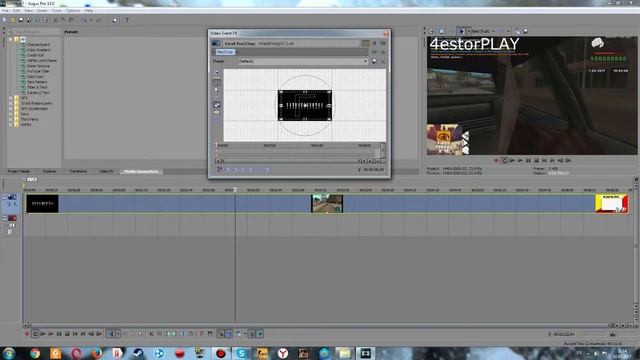Expand the 32-bit floating point folder
The image size is (640, 360).
(11, 103)
